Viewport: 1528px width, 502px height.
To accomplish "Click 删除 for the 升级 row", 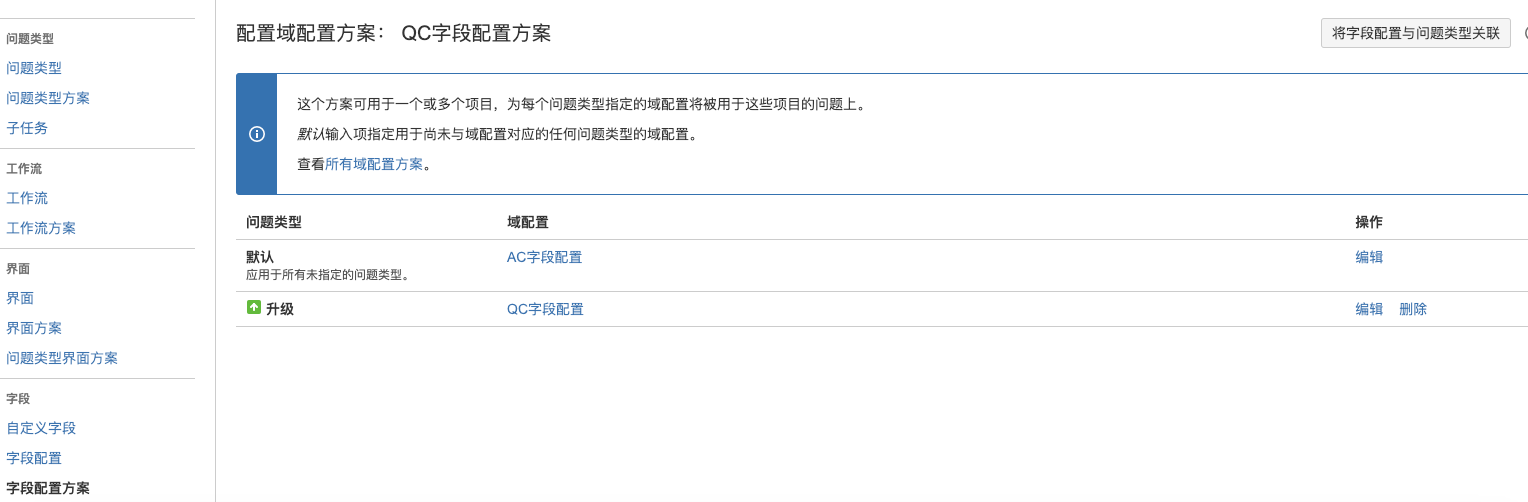I will point(1413,309).
